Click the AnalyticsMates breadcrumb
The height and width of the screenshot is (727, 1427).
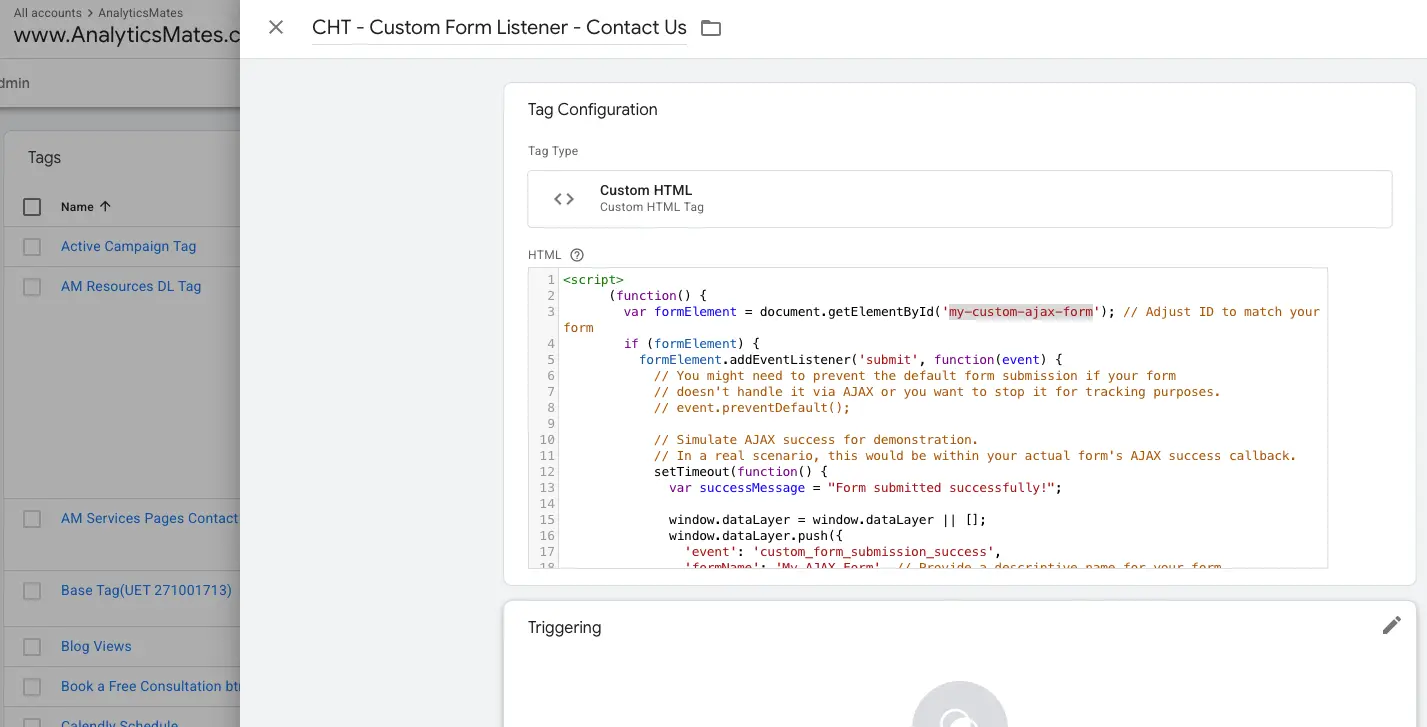[x=140, y=13]
